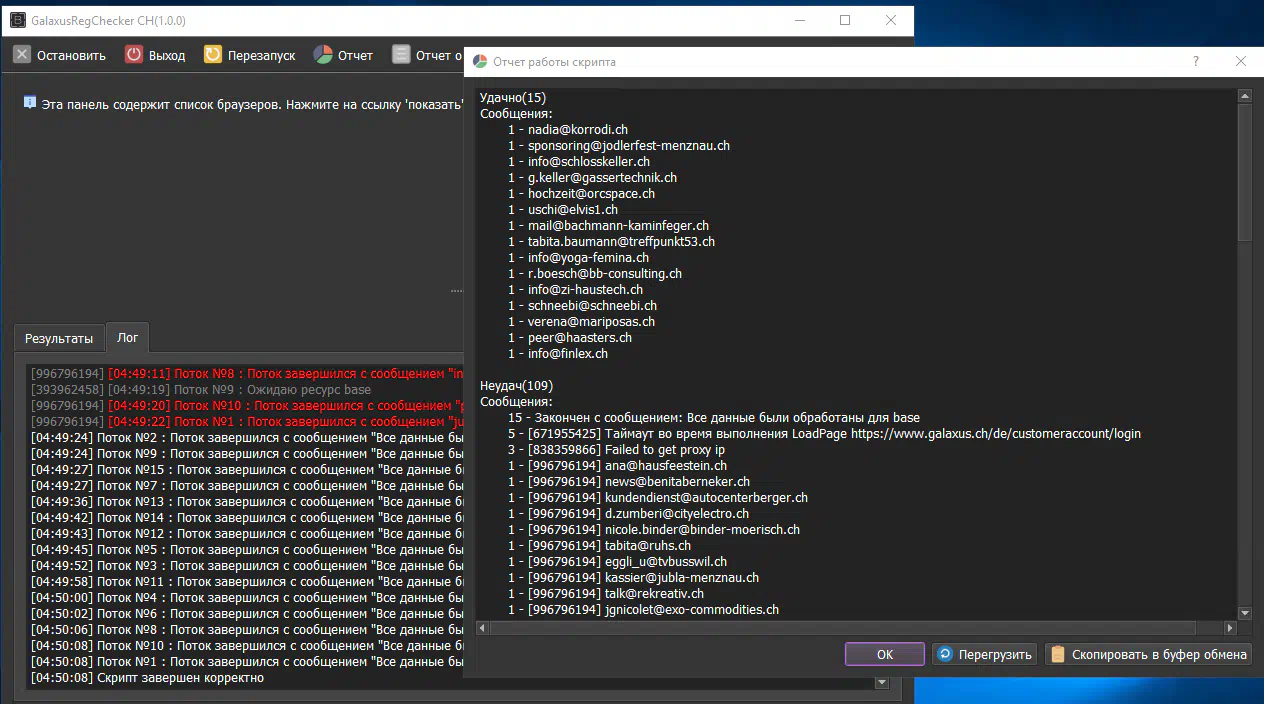Click the Все данные были обработаны для base line
Screen dimensions: 1264x704
click(x=714, y=418)
